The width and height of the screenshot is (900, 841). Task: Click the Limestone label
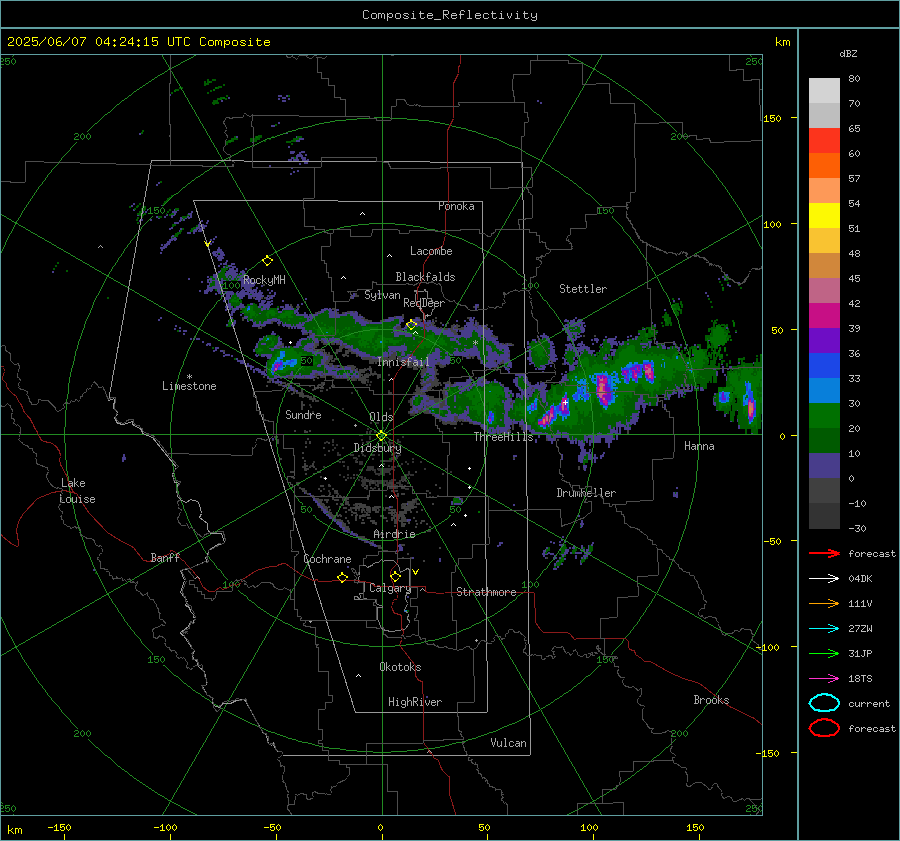click(x=189, y=386)
